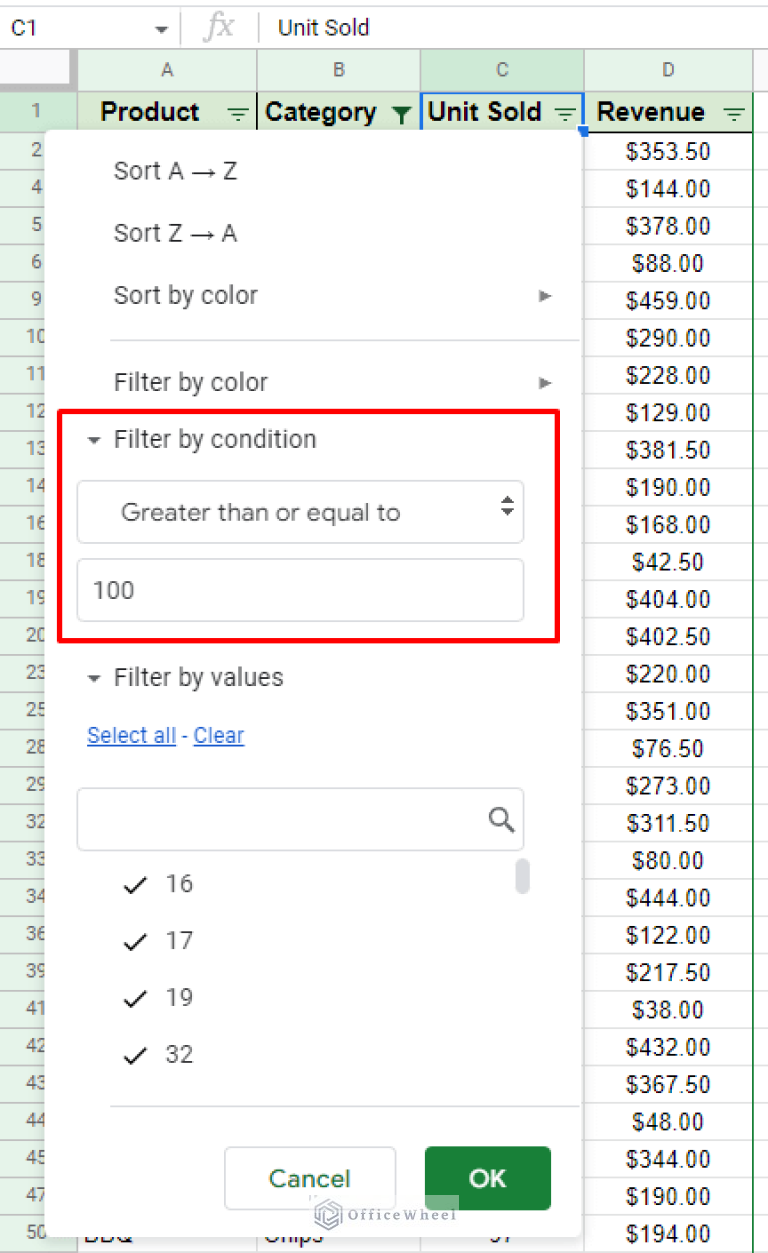Uncheck the value 16

134,883
